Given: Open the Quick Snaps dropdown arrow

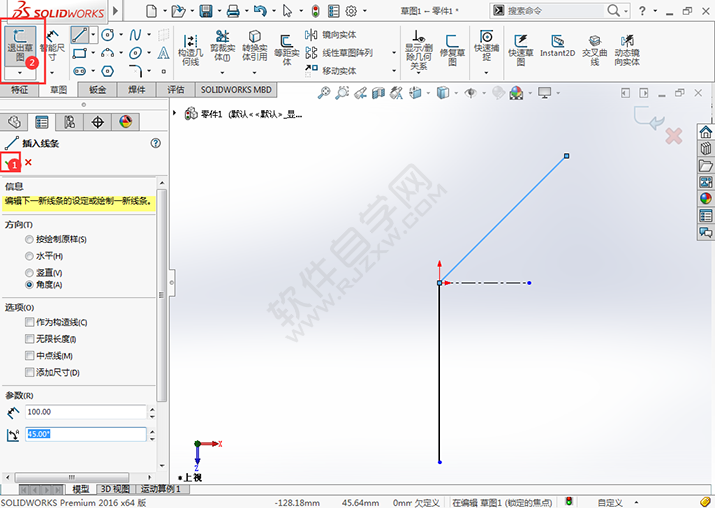Looking at the screenshot, I should pos(486,73).
